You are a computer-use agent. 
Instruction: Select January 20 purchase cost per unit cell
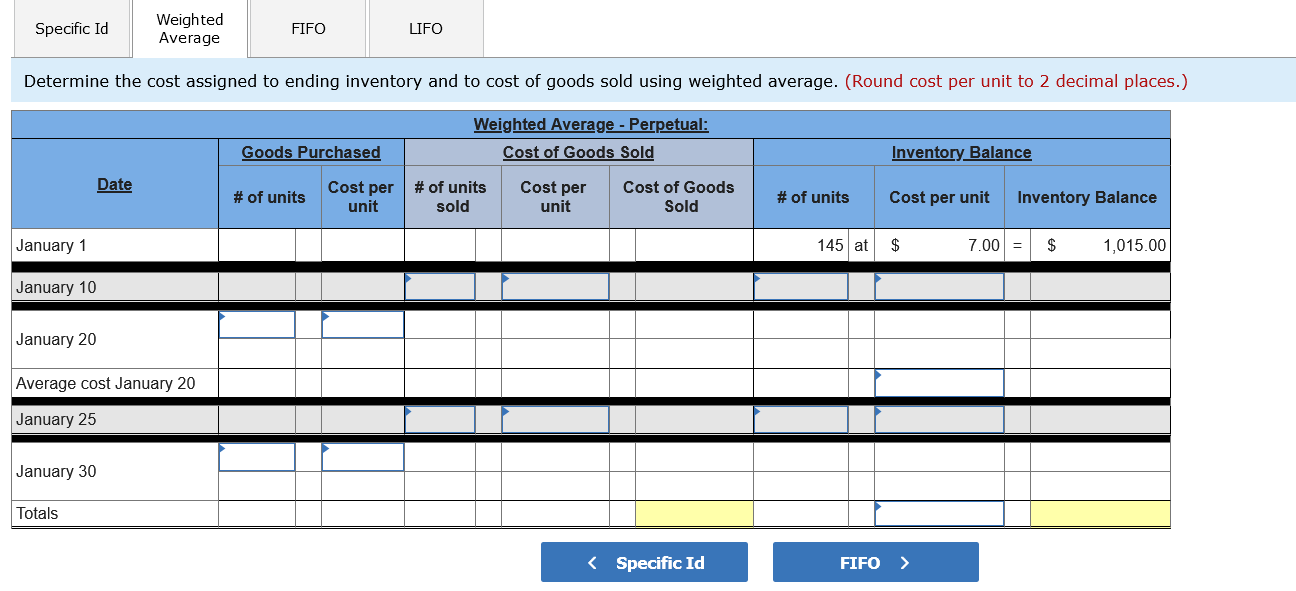coord(363,325)
